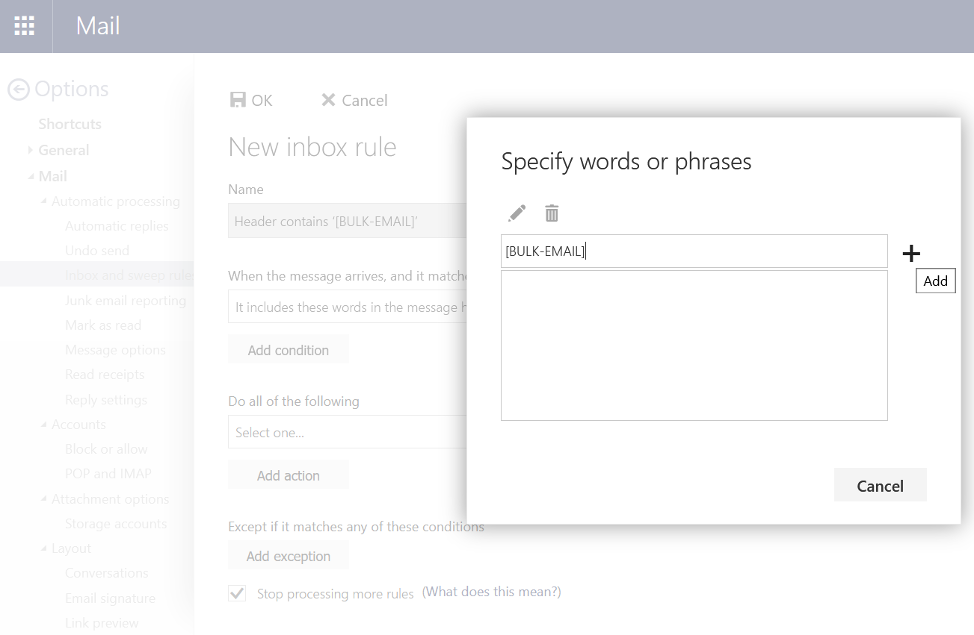Click the plus Add icon

click(x=910, y=254)
